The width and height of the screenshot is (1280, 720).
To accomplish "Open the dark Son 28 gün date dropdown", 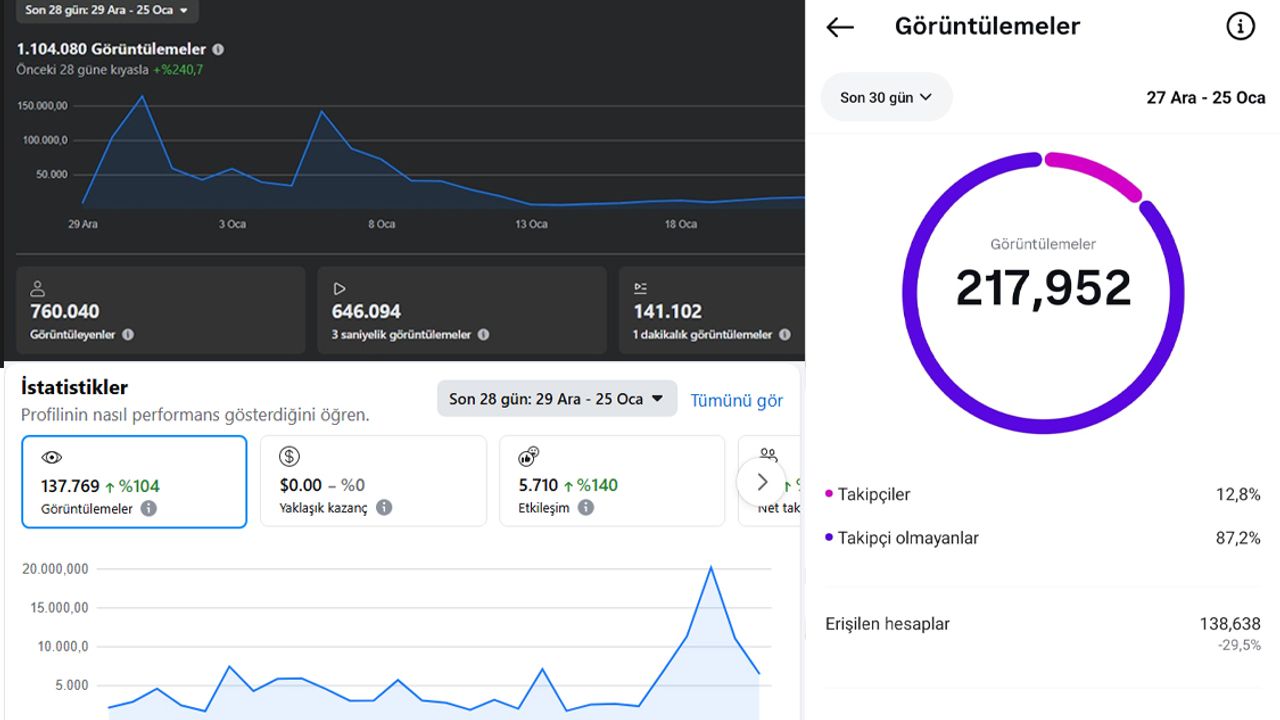I will (106, 10).
